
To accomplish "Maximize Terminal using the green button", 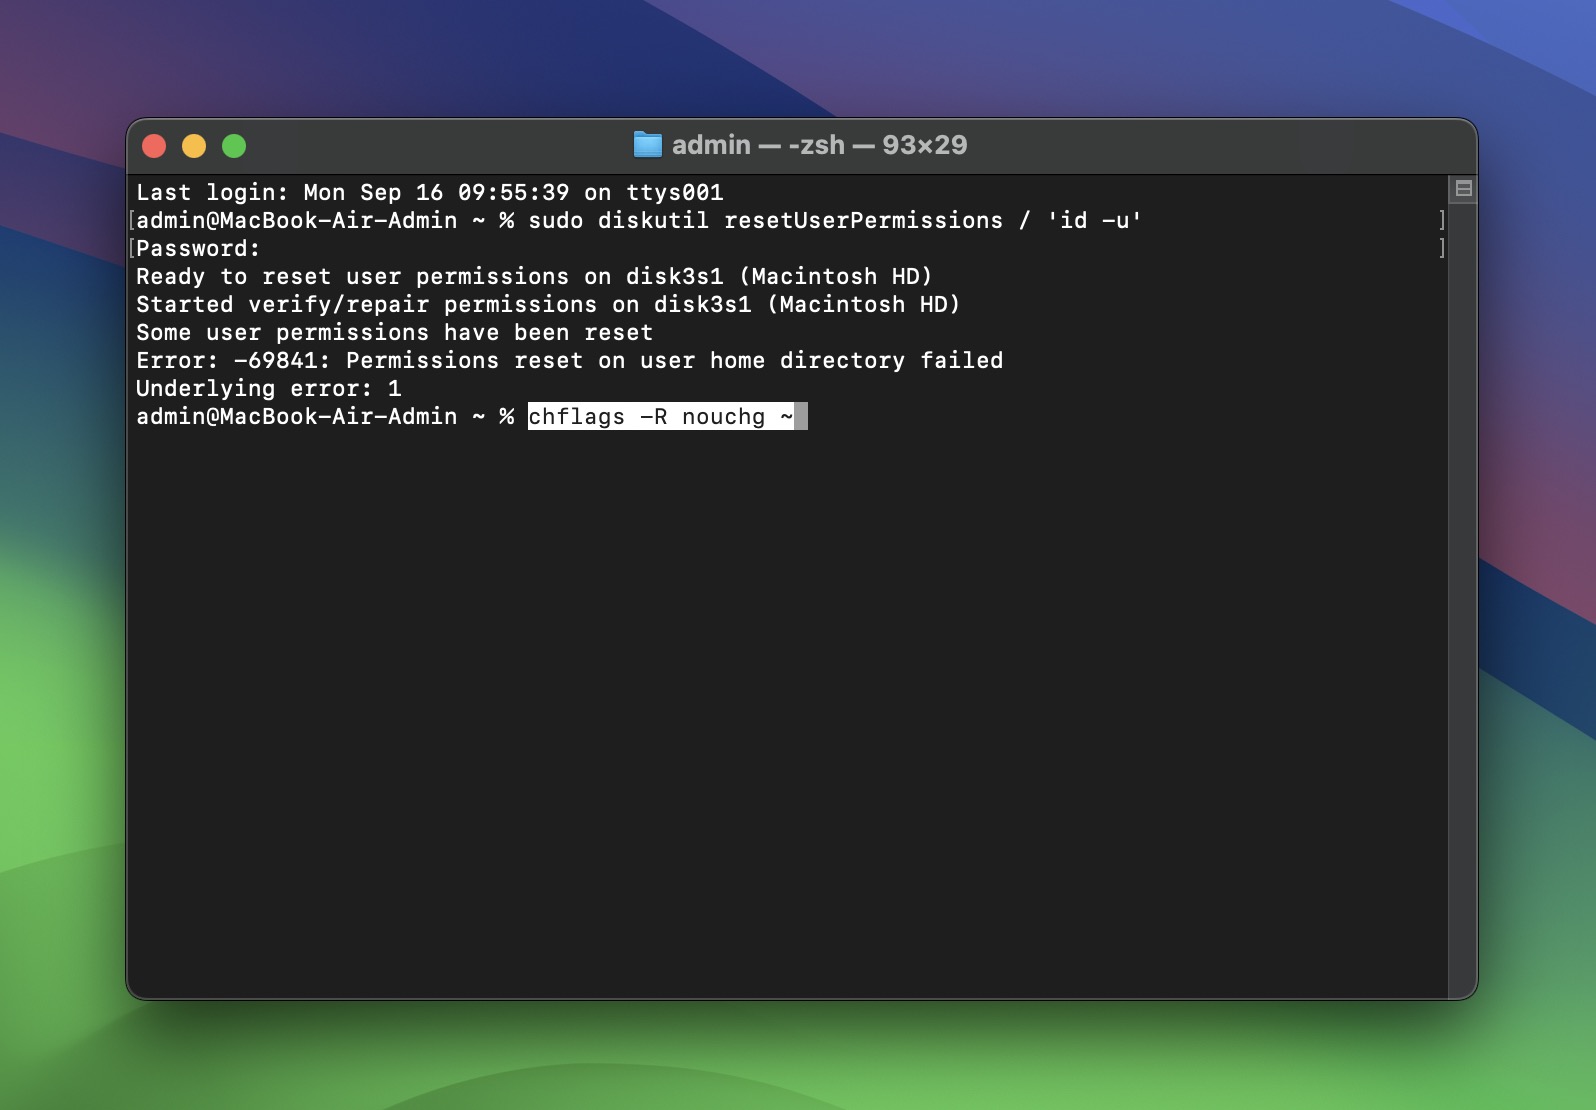I will [234, 146].
